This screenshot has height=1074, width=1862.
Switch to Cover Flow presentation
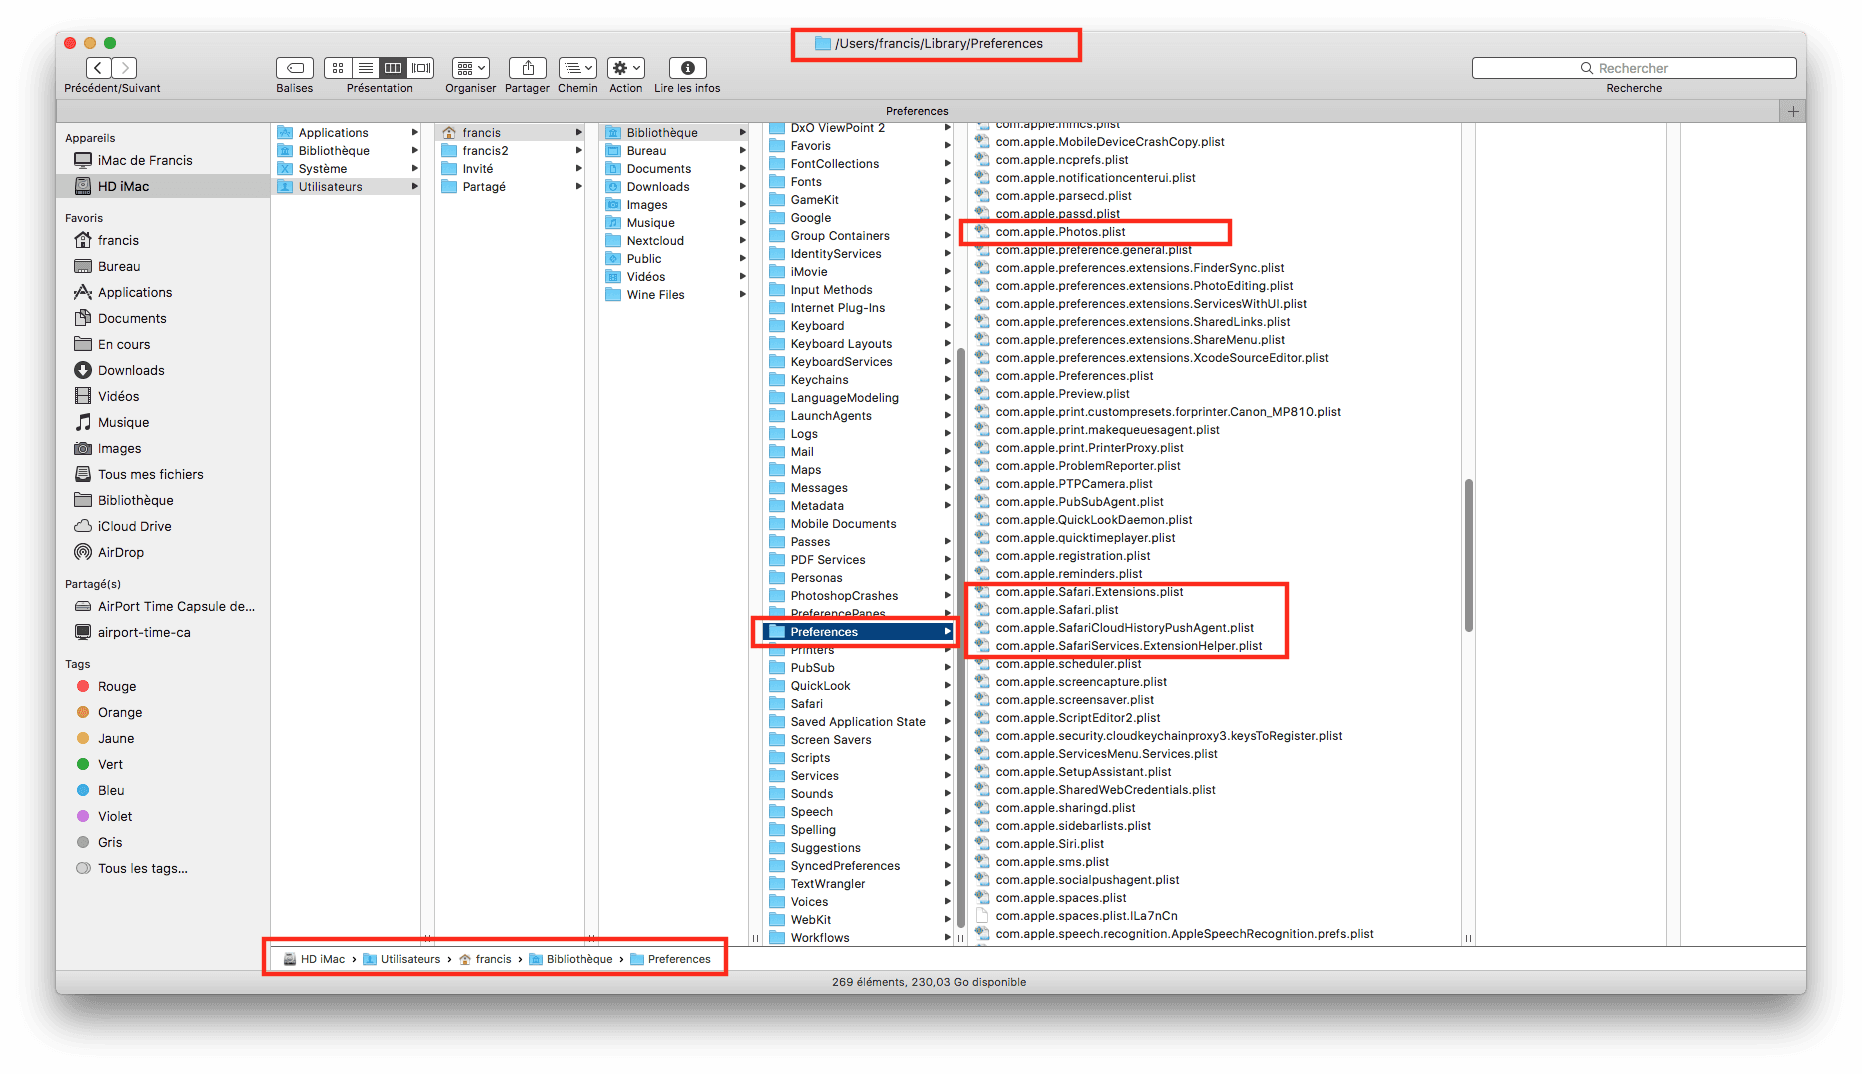point(422,68)
